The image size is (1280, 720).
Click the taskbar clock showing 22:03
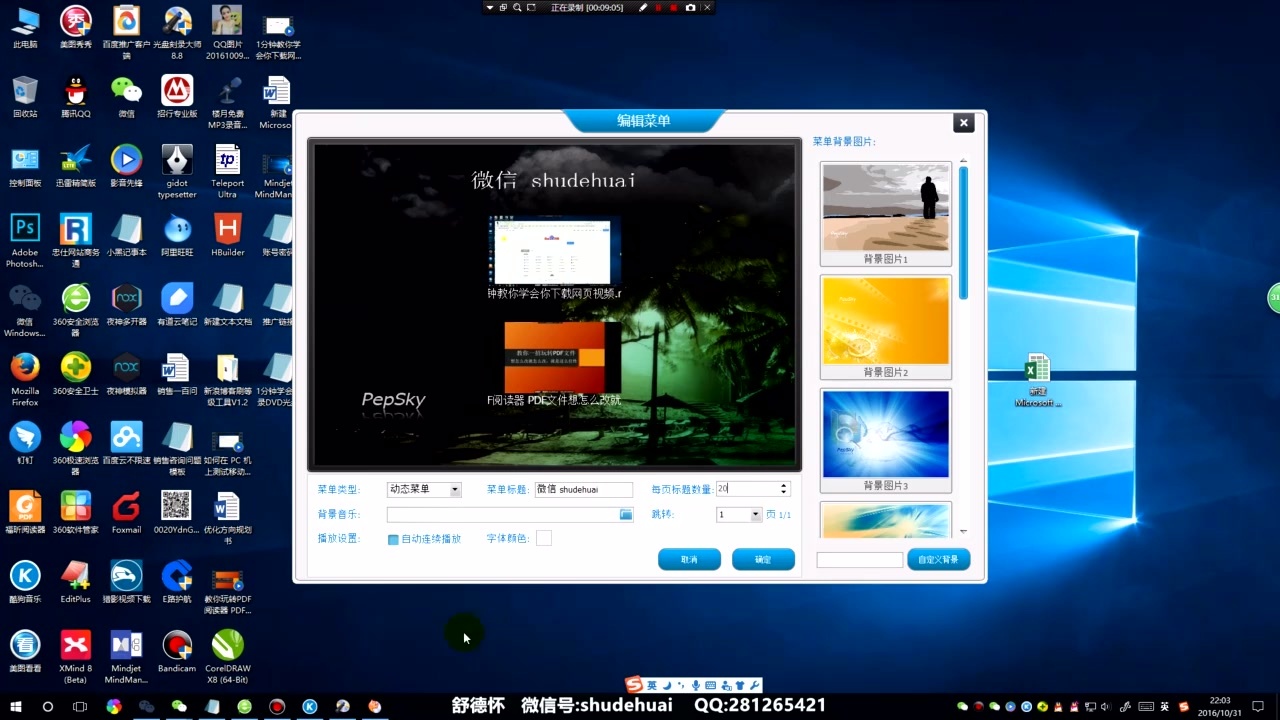coord(1221,706)
